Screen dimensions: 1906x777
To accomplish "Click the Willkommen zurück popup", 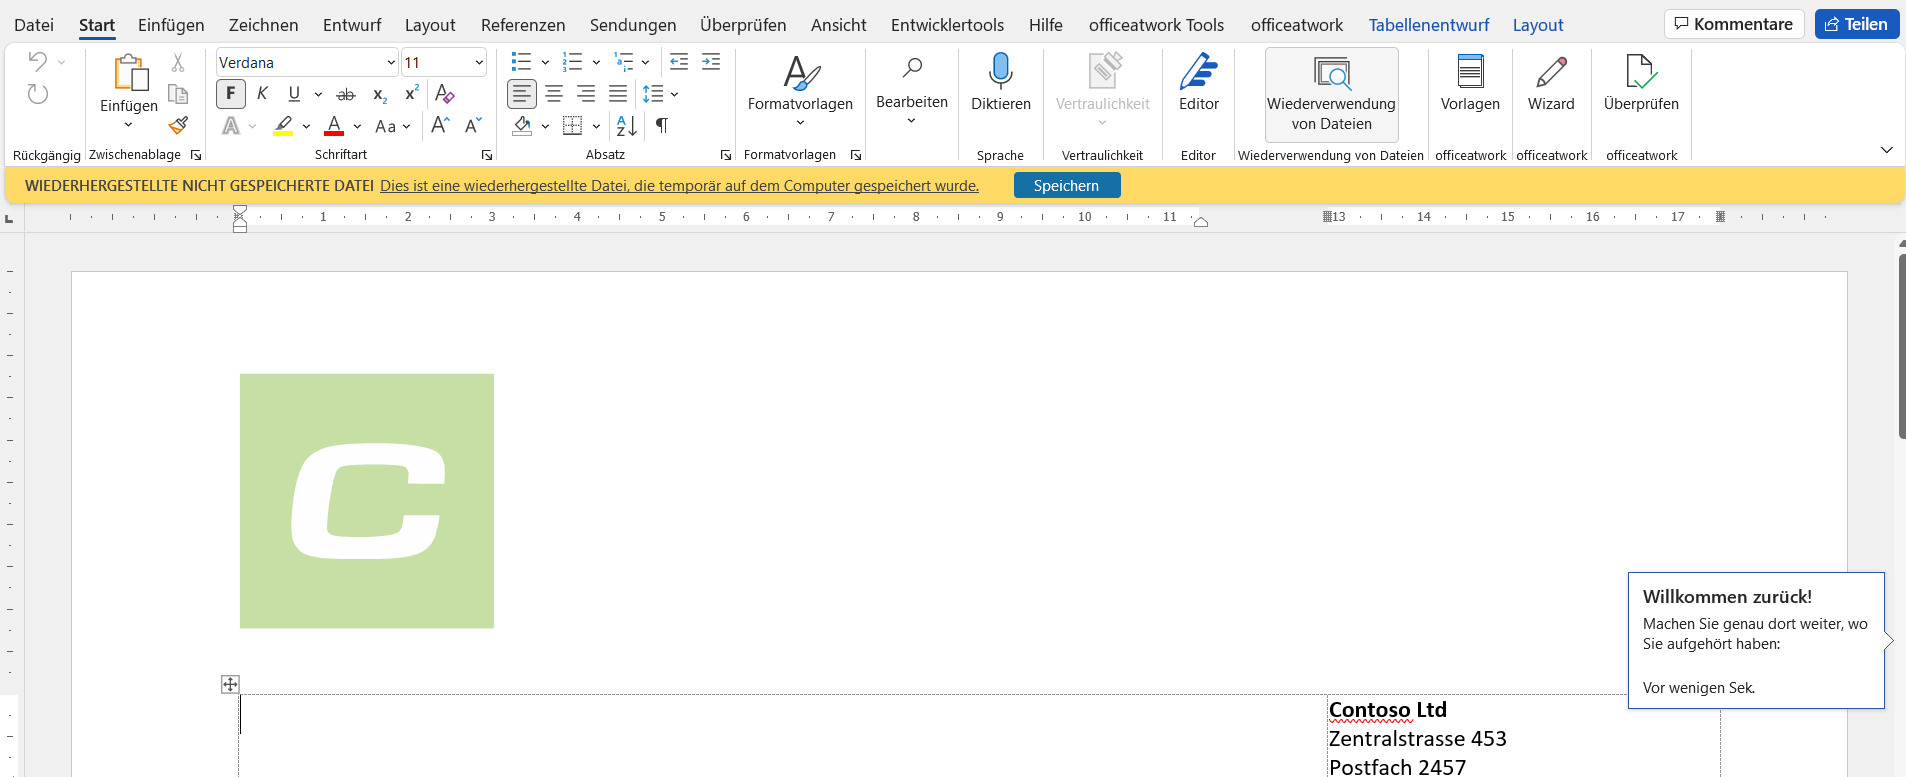I will tap(1756, 640).
